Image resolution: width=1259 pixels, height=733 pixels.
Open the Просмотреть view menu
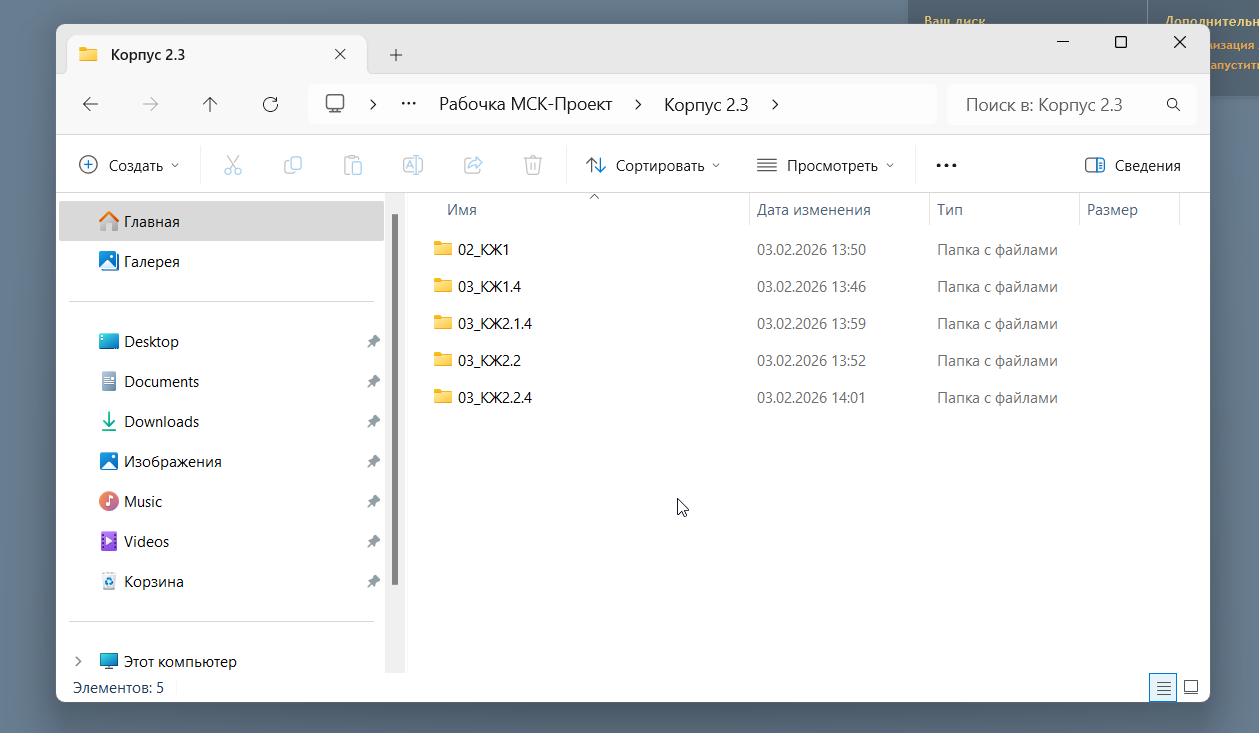(x=825, y=165)
